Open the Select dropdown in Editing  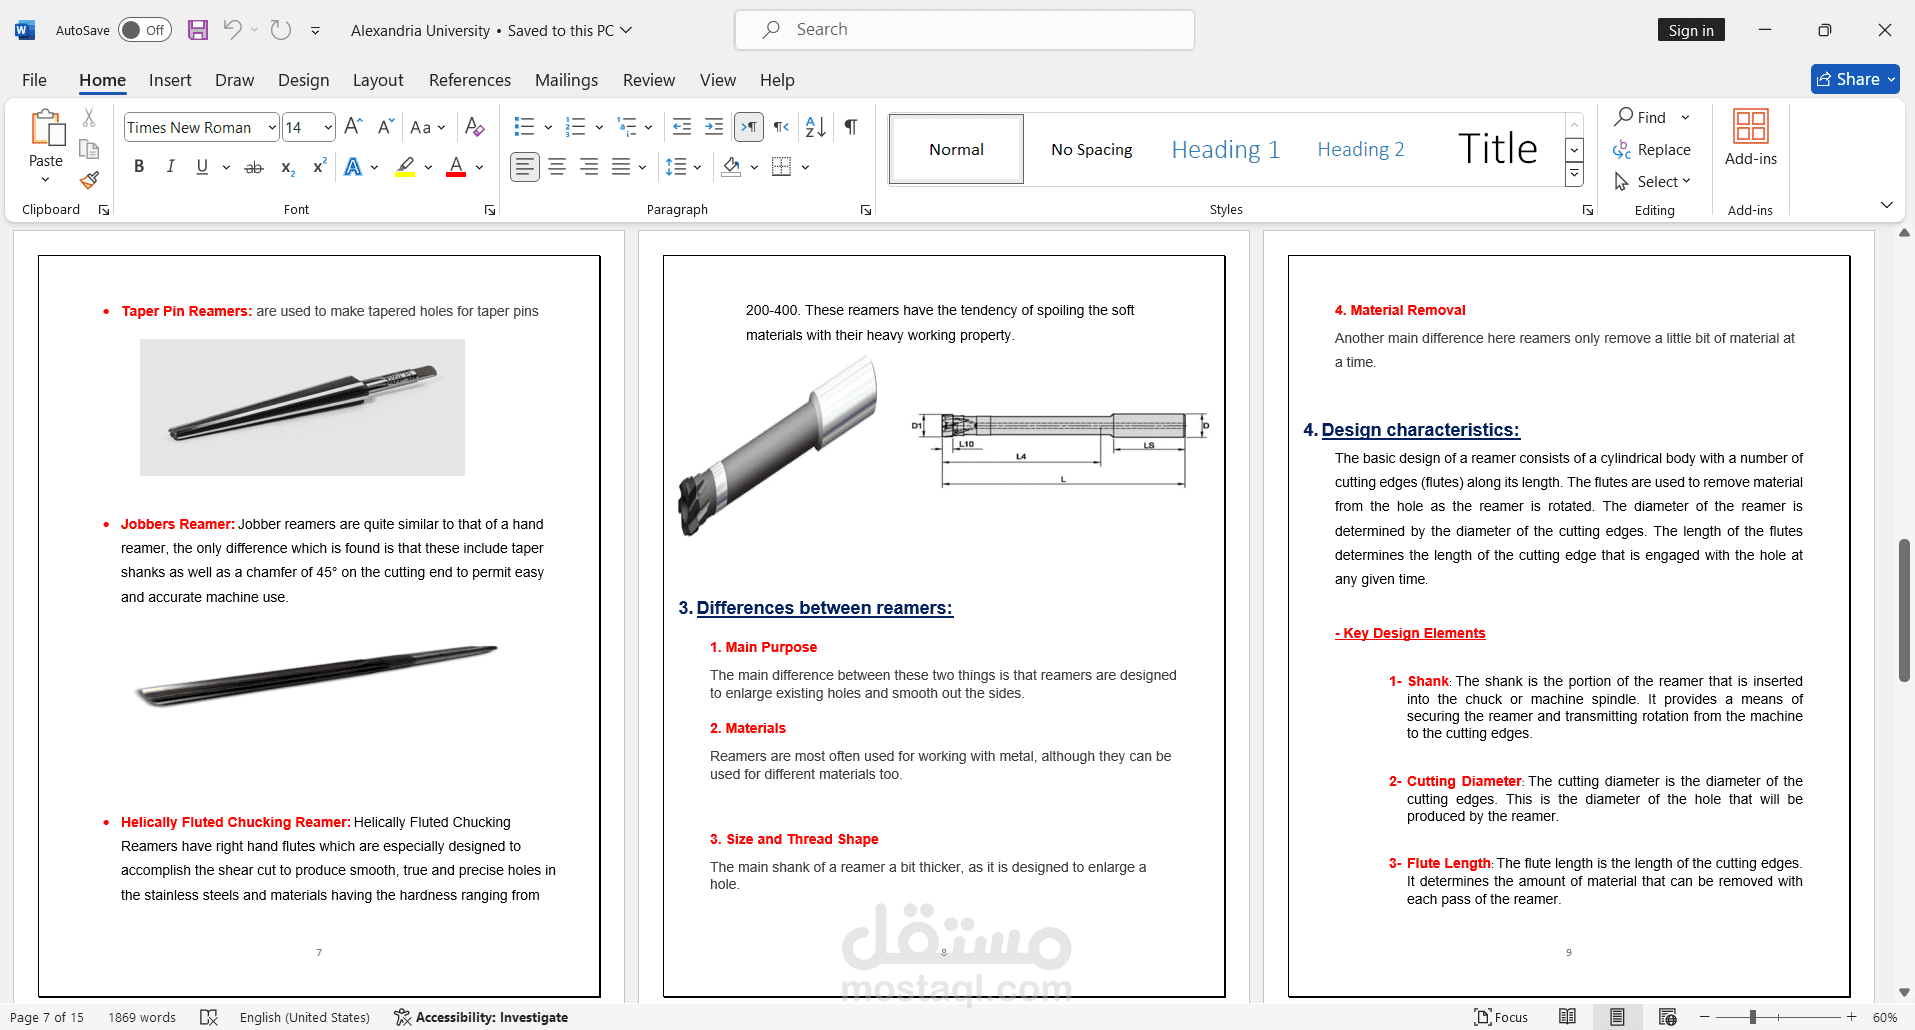(x=1652, y=182)
